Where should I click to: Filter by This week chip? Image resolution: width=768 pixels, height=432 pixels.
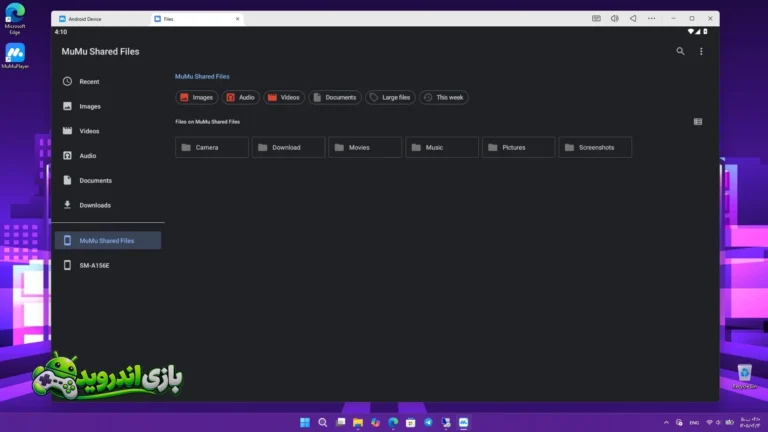pos(444,97)
